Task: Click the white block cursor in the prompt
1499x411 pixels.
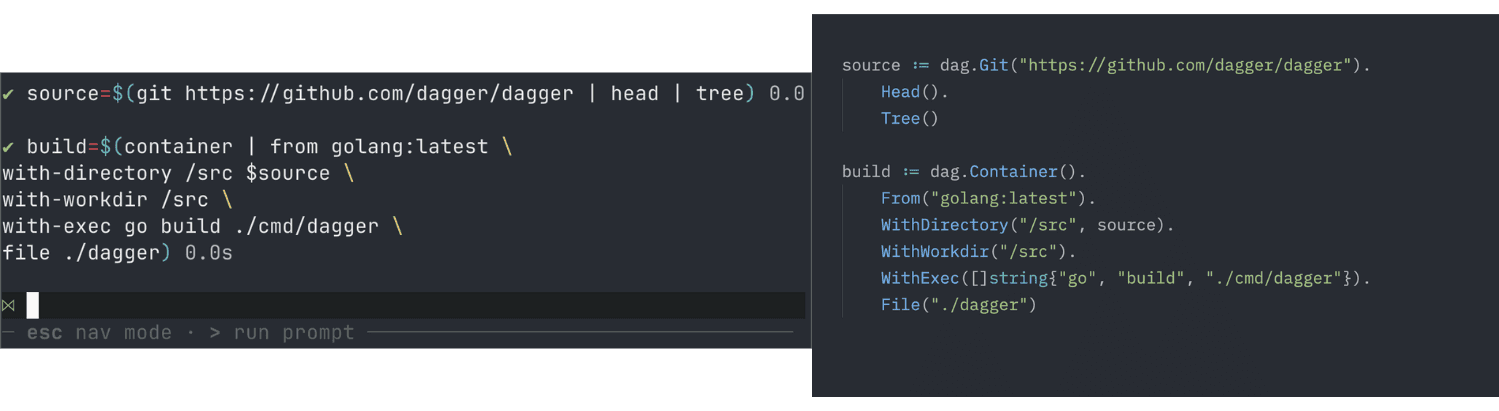Action: pyautogui.click(x=33, y=305)
